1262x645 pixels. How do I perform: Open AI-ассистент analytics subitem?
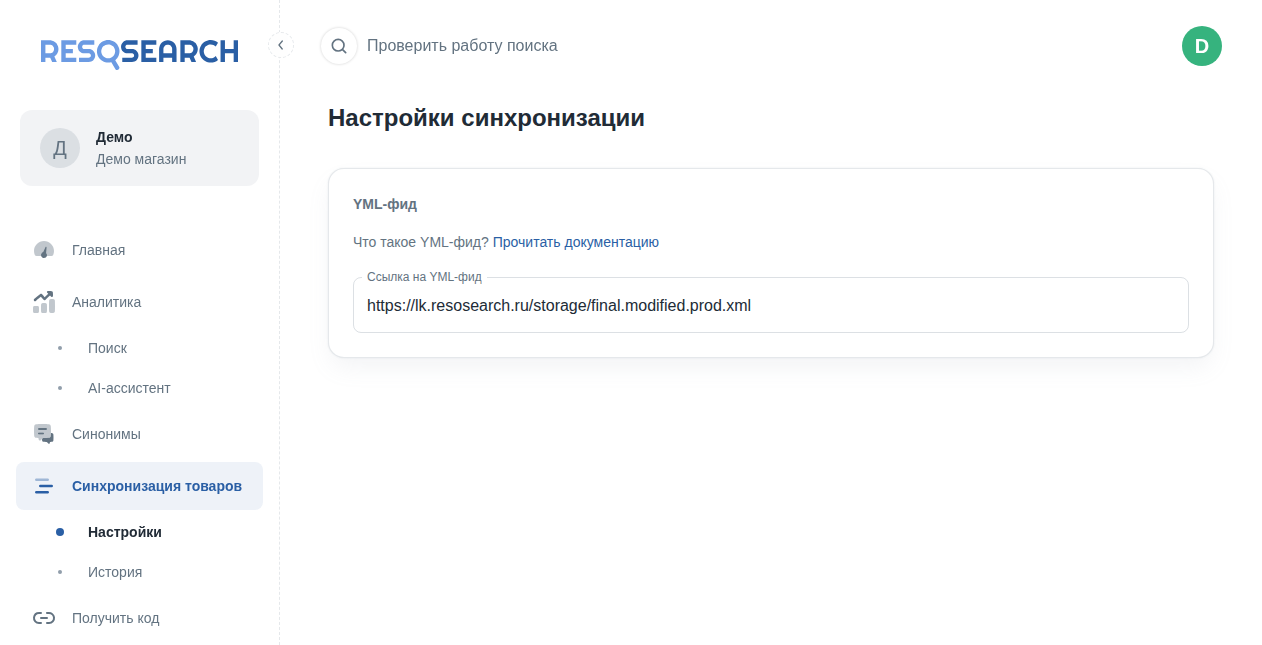[x=139, y=388]
